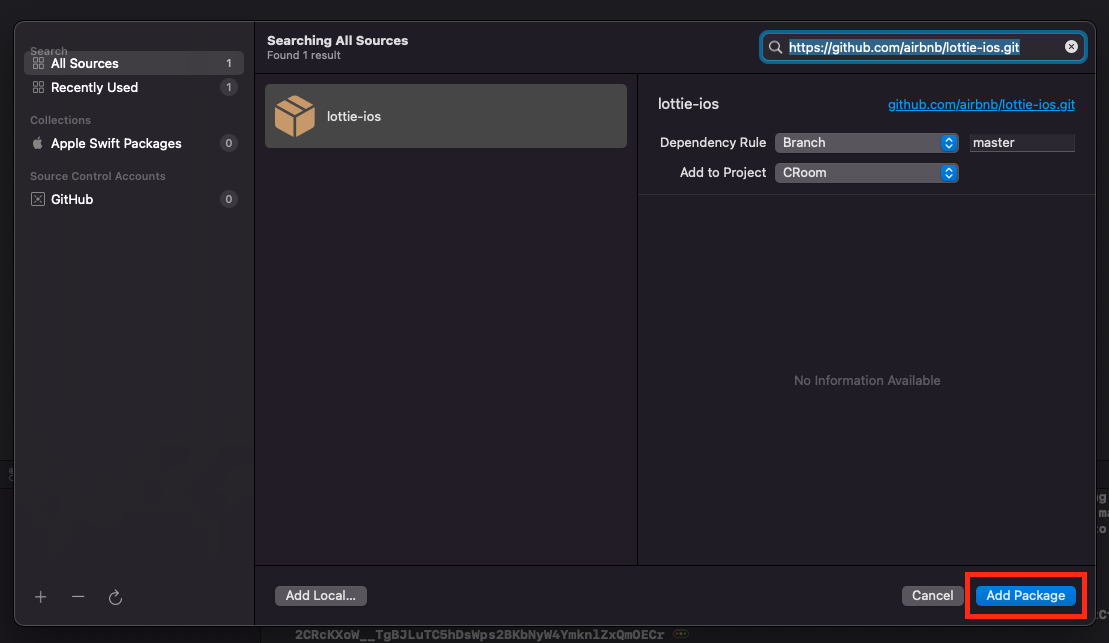Screen dimensions: 1109x643
Task: Click the Source Control Accounts header
Action: pos(98,176)
